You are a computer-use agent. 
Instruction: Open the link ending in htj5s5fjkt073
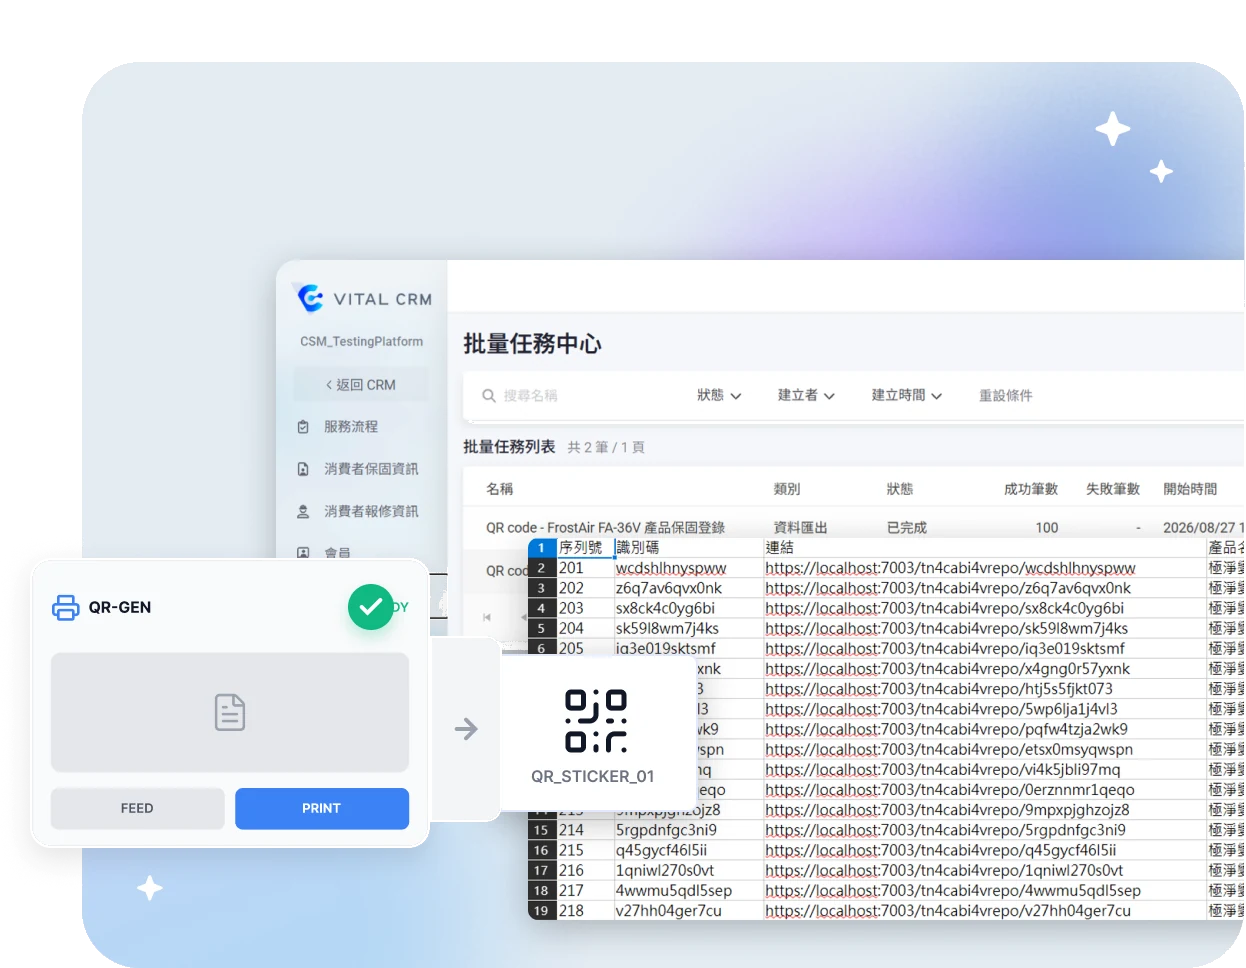coord(939,689)
